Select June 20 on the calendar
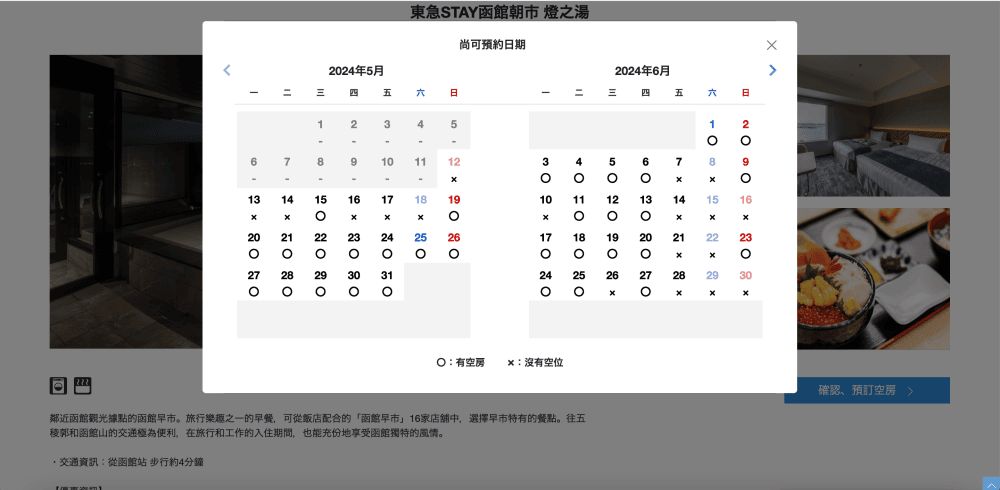Screen dimensions: 1000x490 click(x=645, y=245)
